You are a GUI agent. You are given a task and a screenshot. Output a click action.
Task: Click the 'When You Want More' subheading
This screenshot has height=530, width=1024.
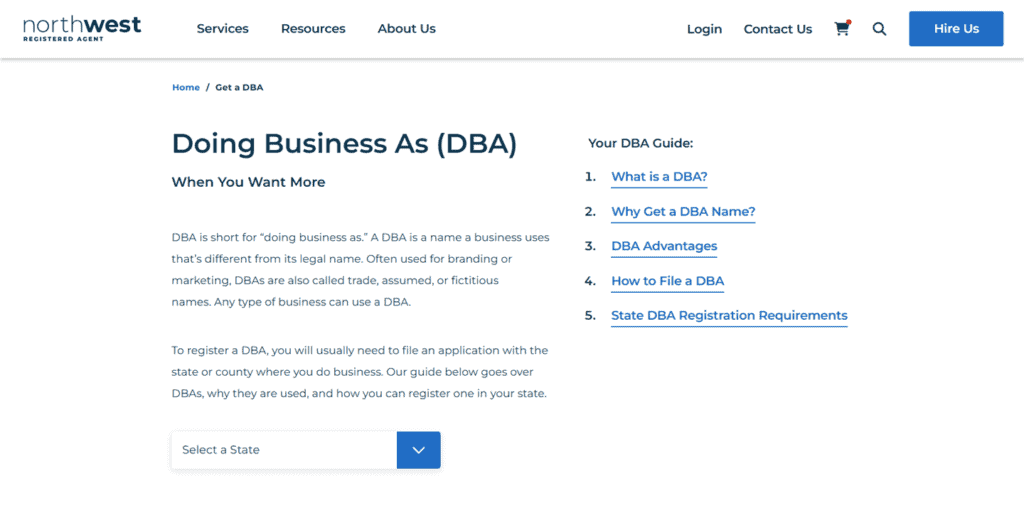click(248, 182)
